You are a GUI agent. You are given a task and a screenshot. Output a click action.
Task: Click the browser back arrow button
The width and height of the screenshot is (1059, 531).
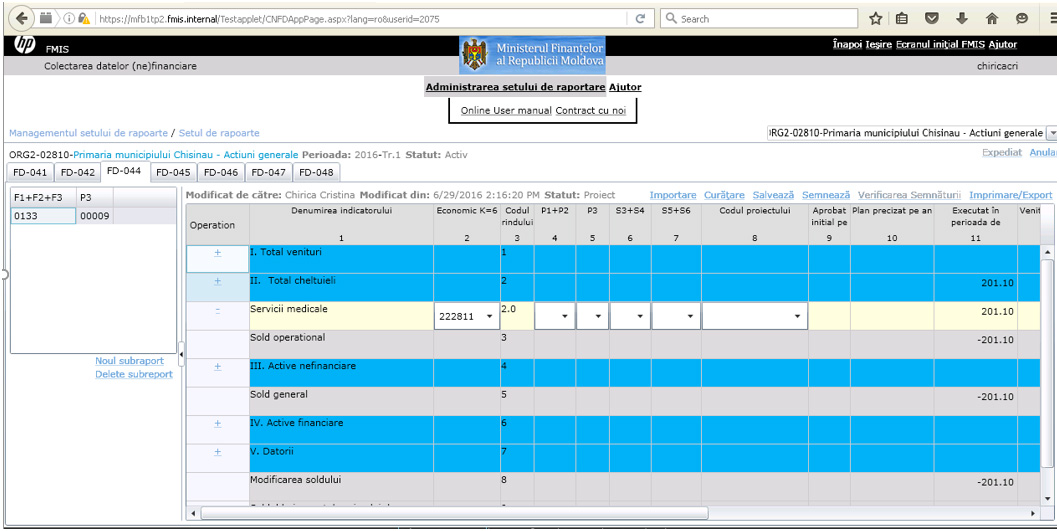tap(21, 19)
